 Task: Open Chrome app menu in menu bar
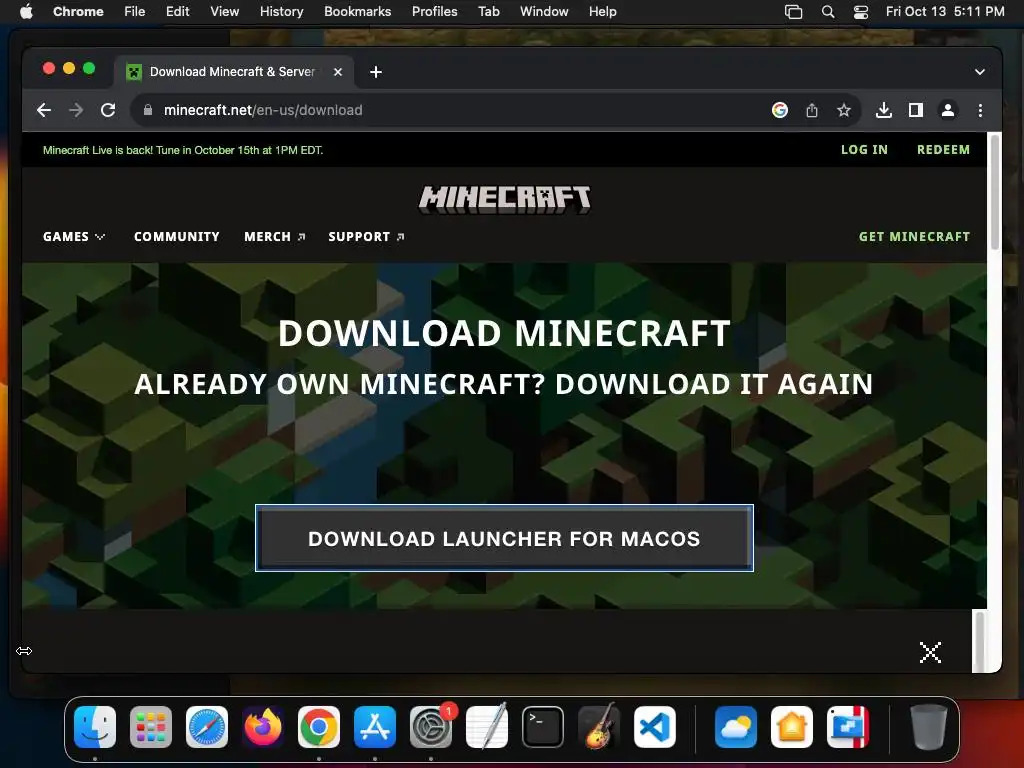[x=78, y=12]
